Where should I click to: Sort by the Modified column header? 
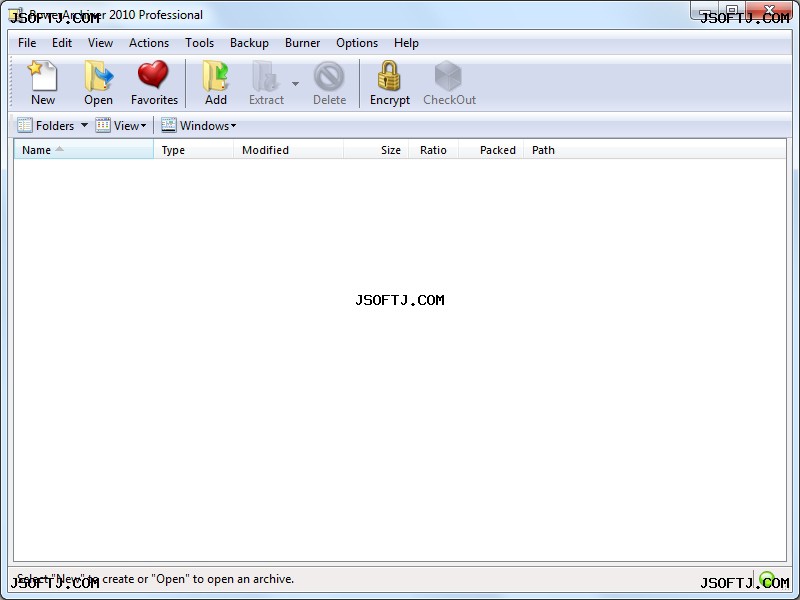[289, 149]
